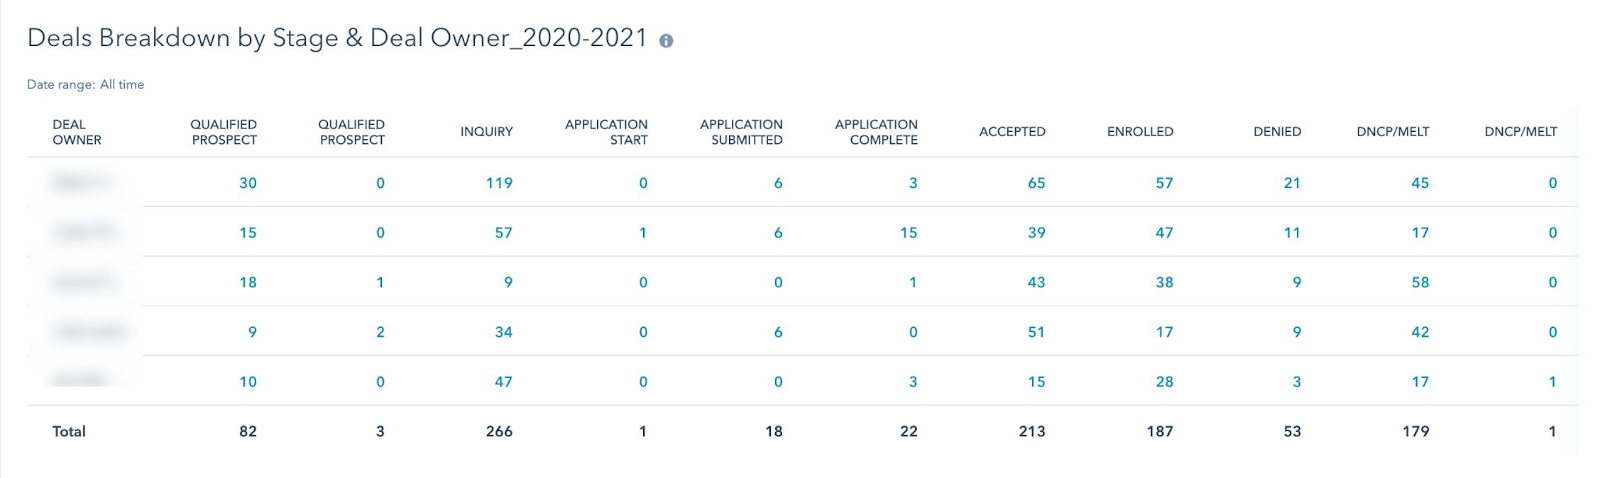Sort by the INQUIRY column header
Image resolution: width=1600 pixels, height=478 pixels.
486,132
